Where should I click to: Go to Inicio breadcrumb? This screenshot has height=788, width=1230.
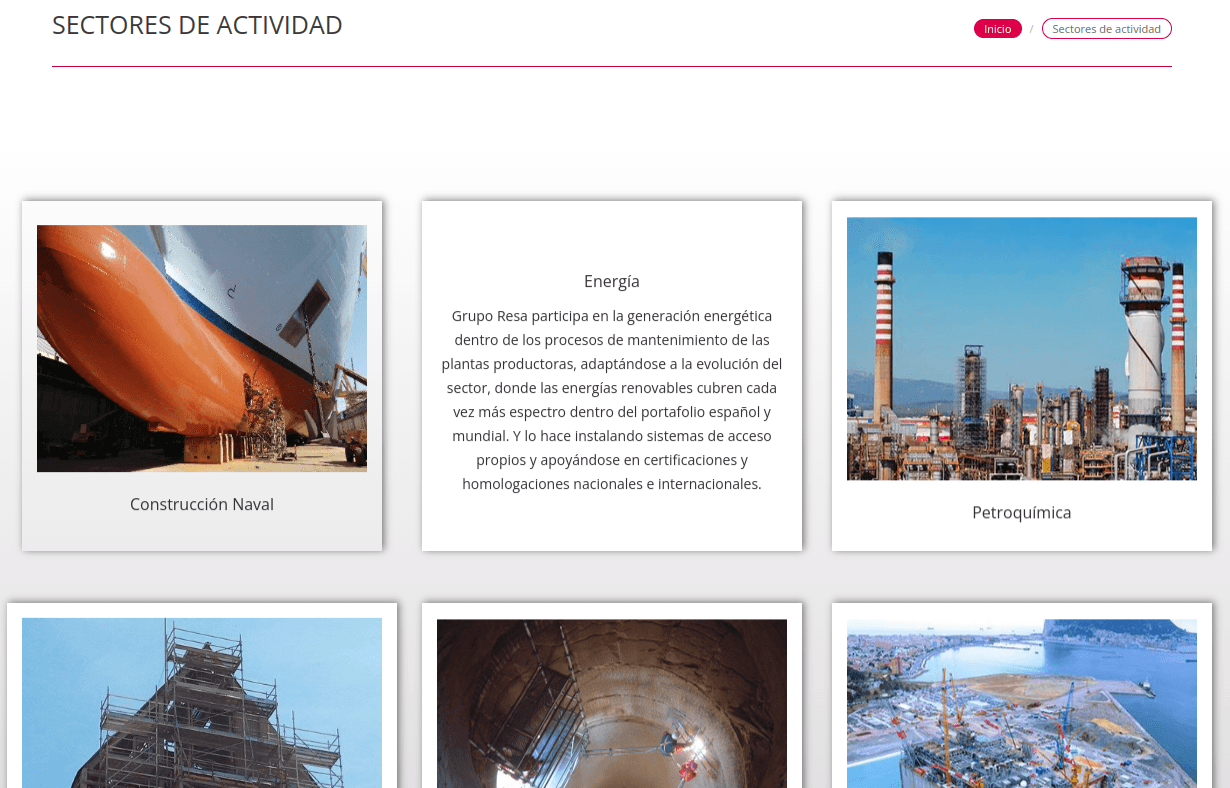click(997, 29)
